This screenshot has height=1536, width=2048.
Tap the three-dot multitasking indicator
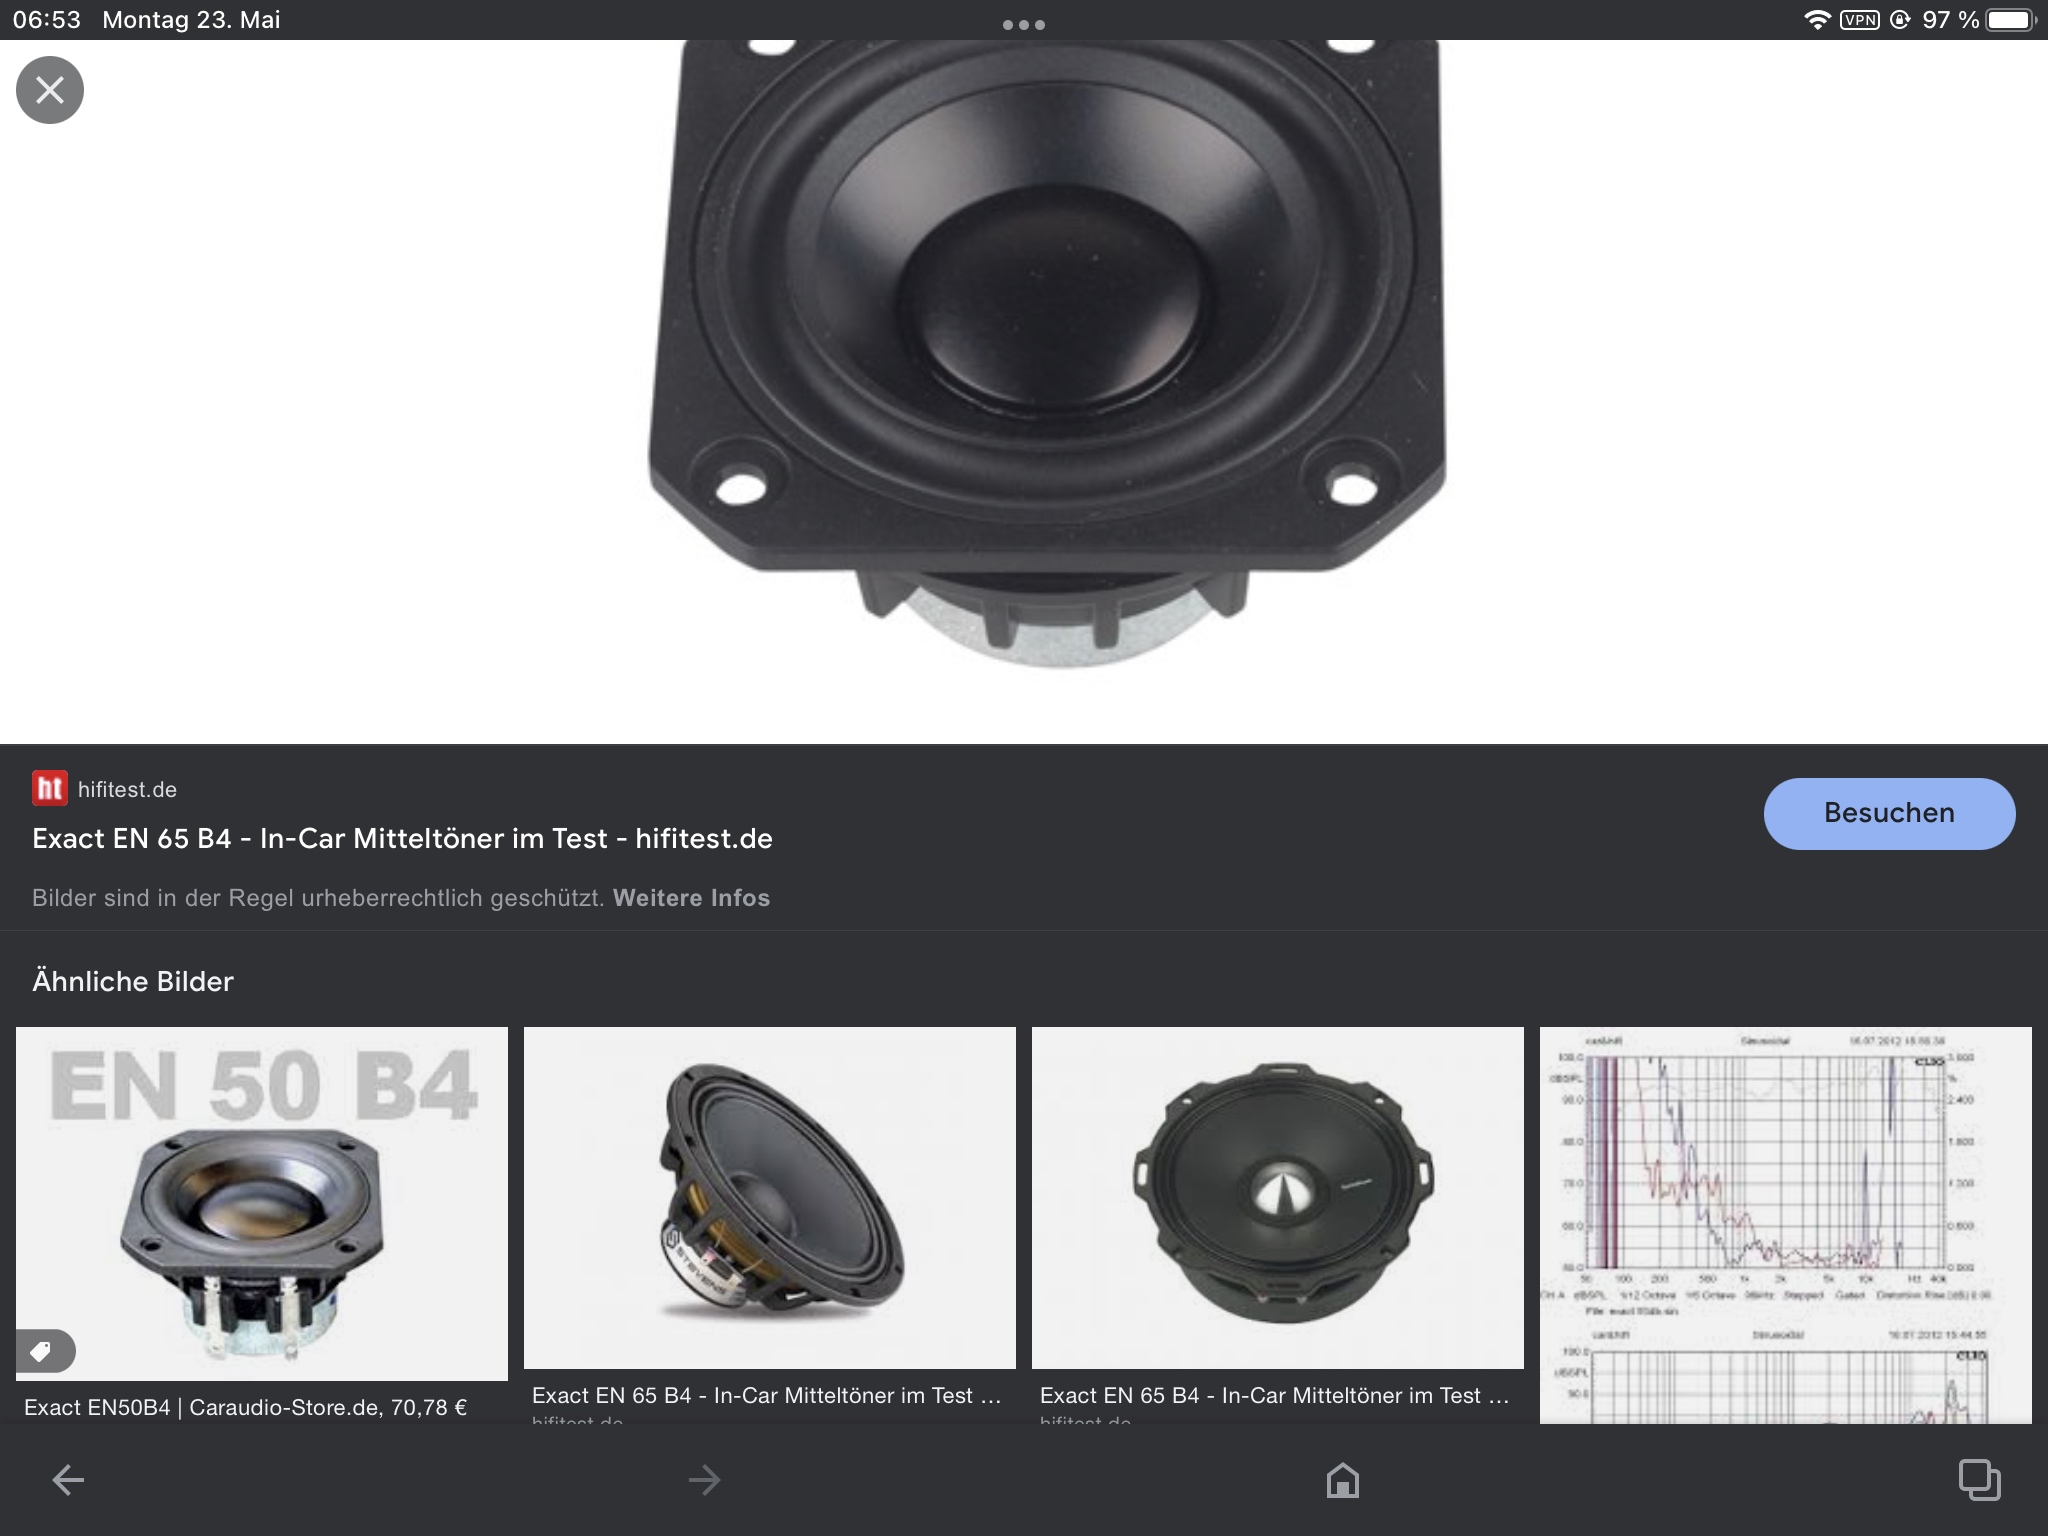tap(1024, 24)
